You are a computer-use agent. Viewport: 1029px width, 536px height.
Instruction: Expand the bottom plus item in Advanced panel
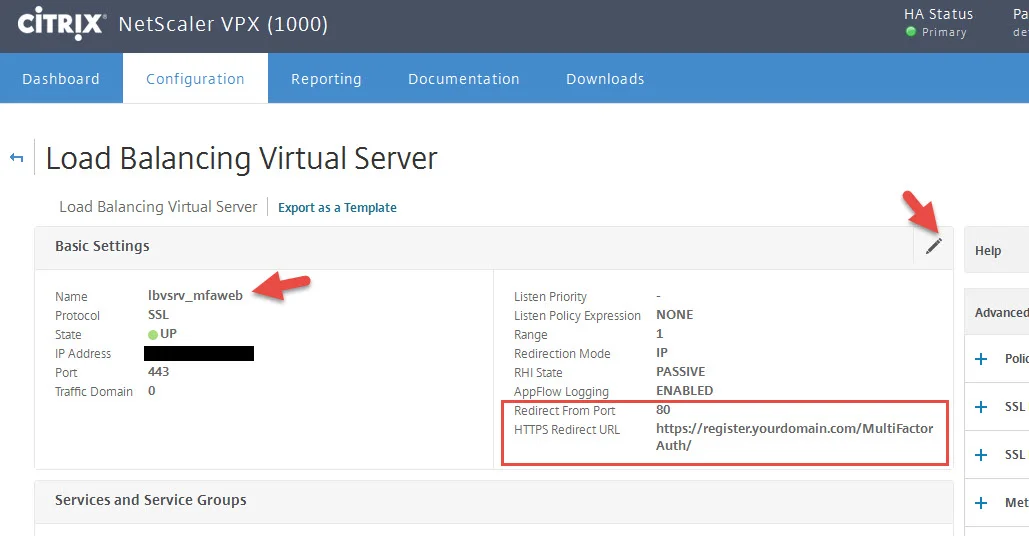(x=981, y=503)
